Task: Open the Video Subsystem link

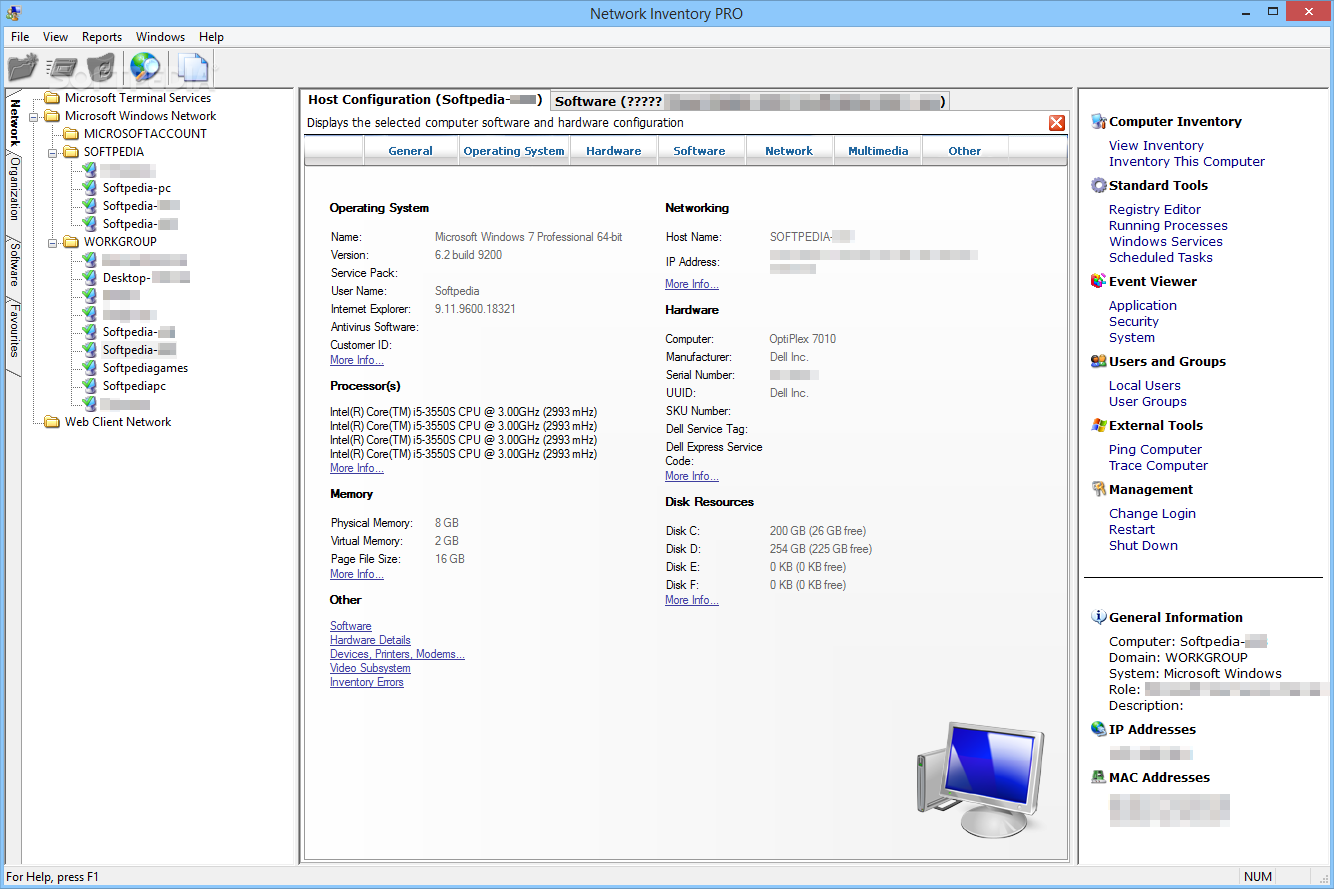Action: click(370, 668)
